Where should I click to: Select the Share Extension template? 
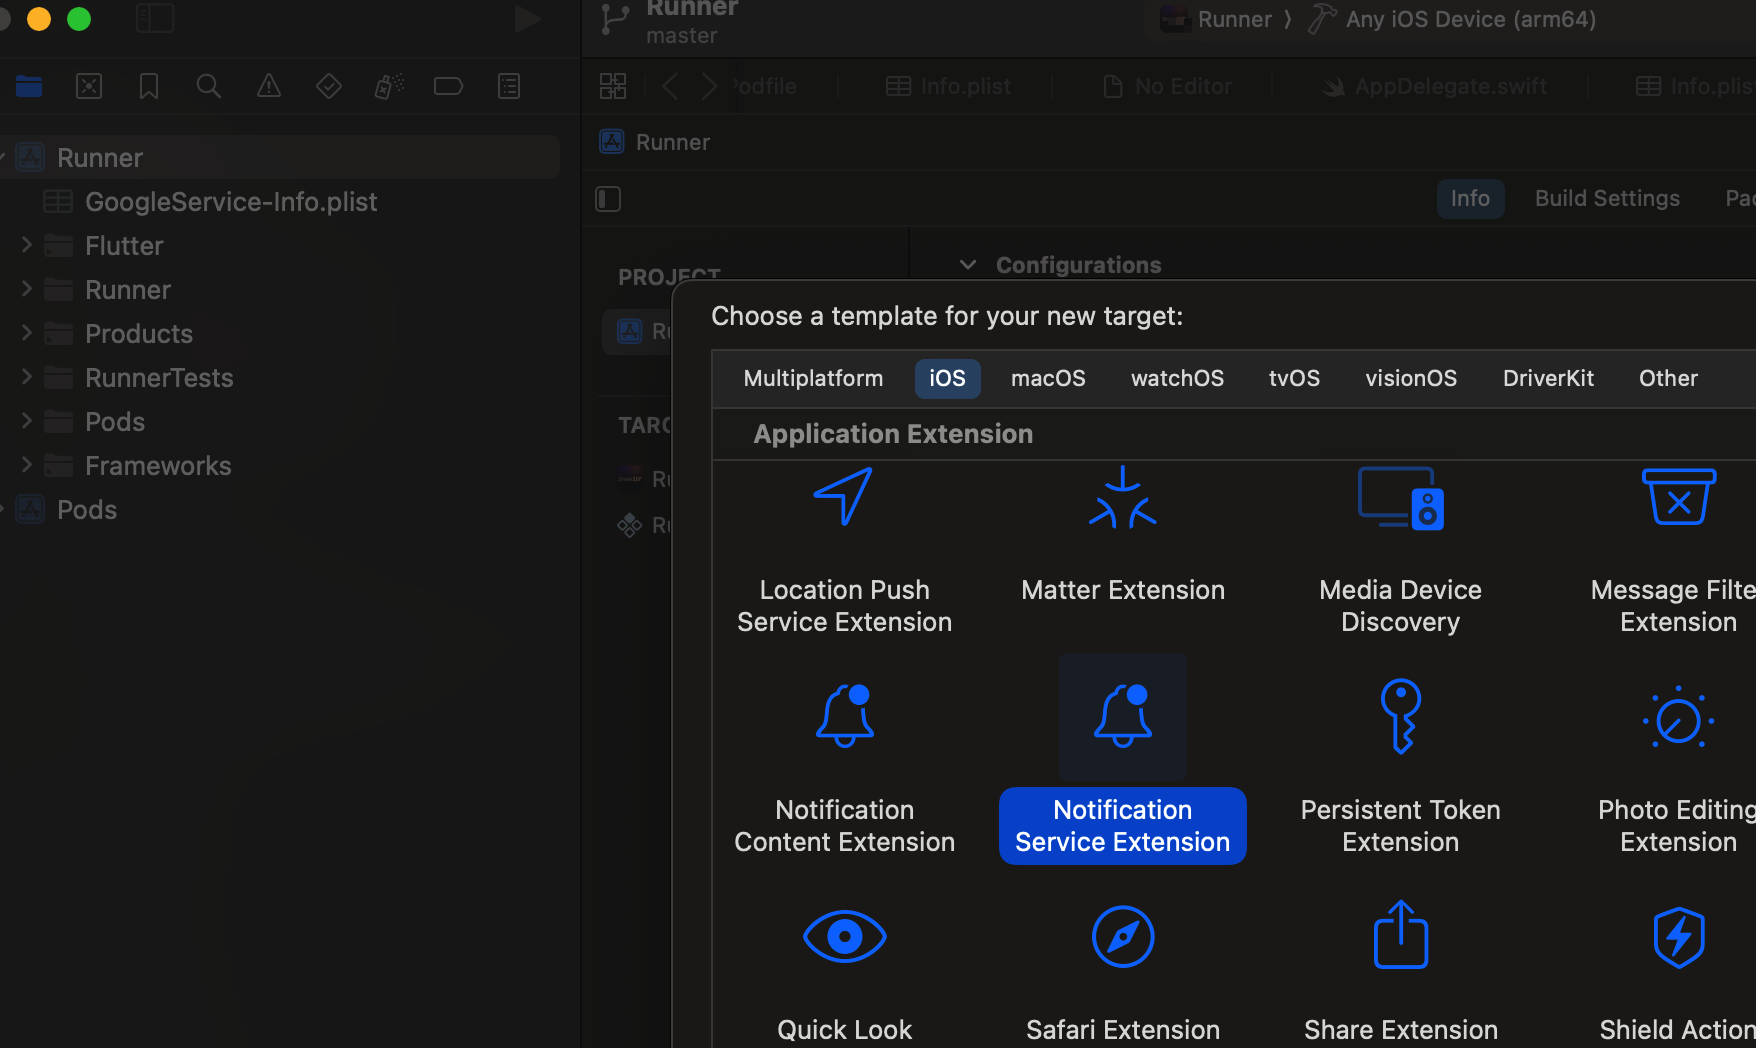tap(1400, 972)
